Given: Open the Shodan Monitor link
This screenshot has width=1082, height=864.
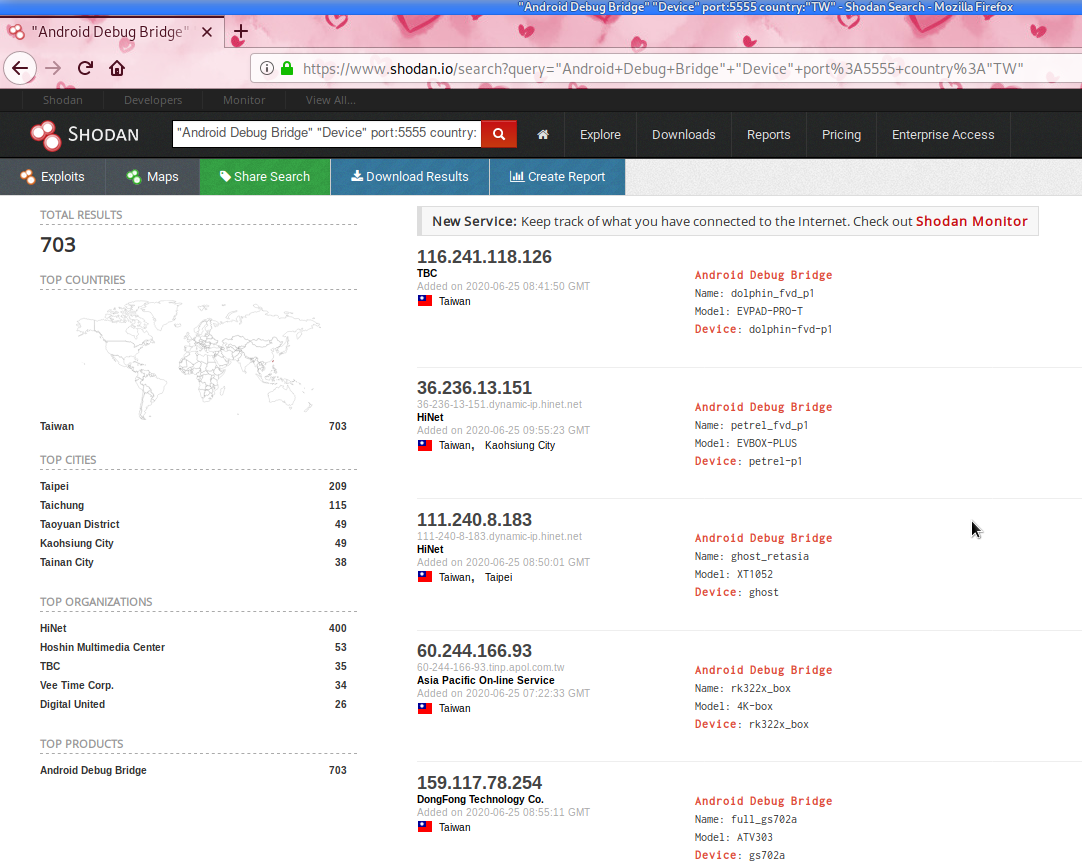Looking at the screenshot, I should [971, 221].
